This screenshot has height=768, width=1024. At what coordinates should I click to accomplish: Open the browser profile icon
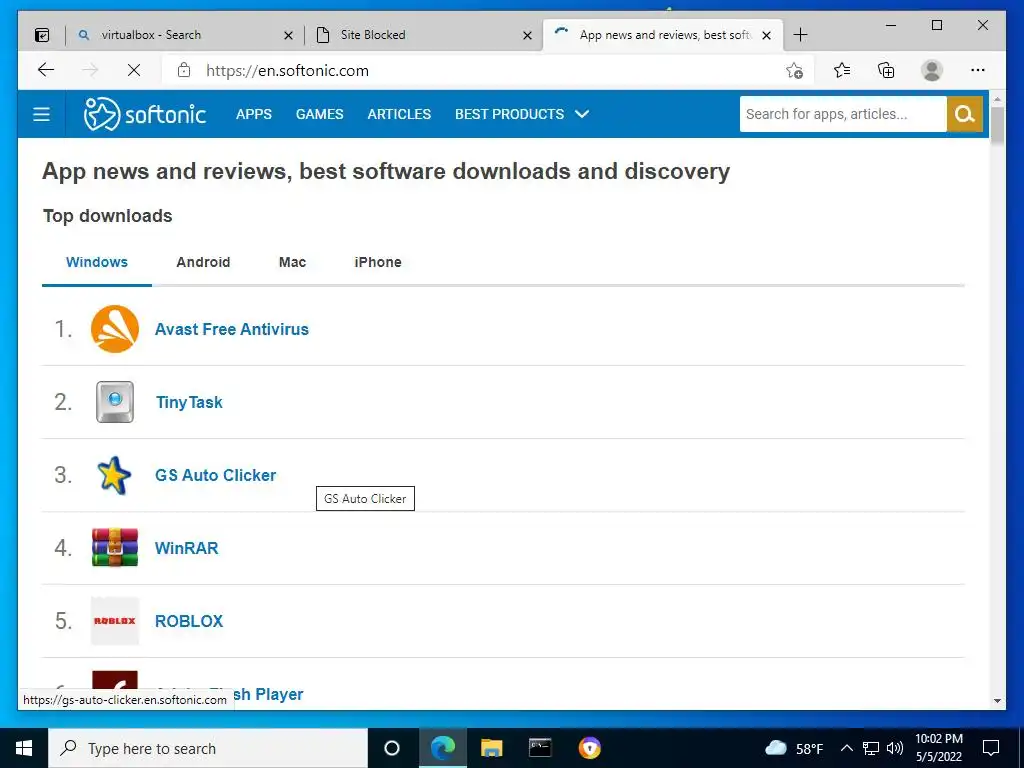(x=932, y=70)
